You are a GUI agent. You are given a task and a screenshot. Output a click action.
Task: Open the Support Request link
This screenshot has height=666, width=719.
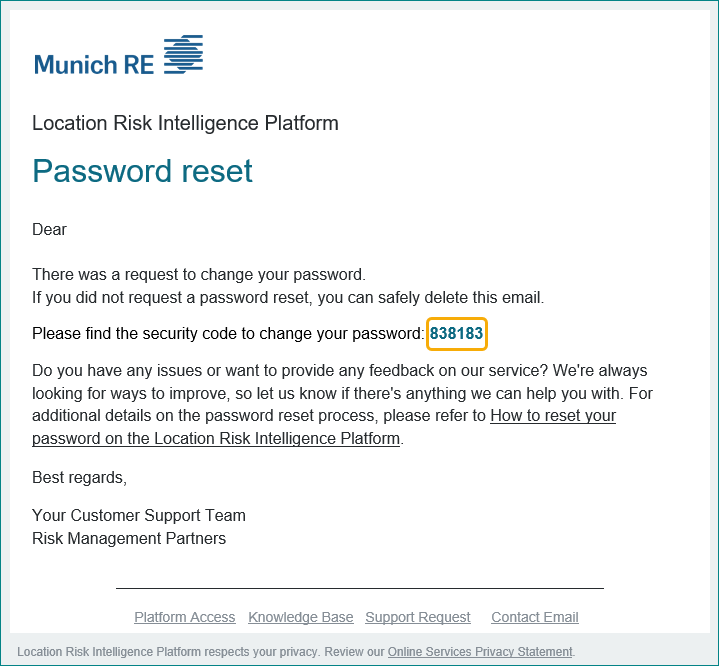pyautogui.click(x=418, y=617)
